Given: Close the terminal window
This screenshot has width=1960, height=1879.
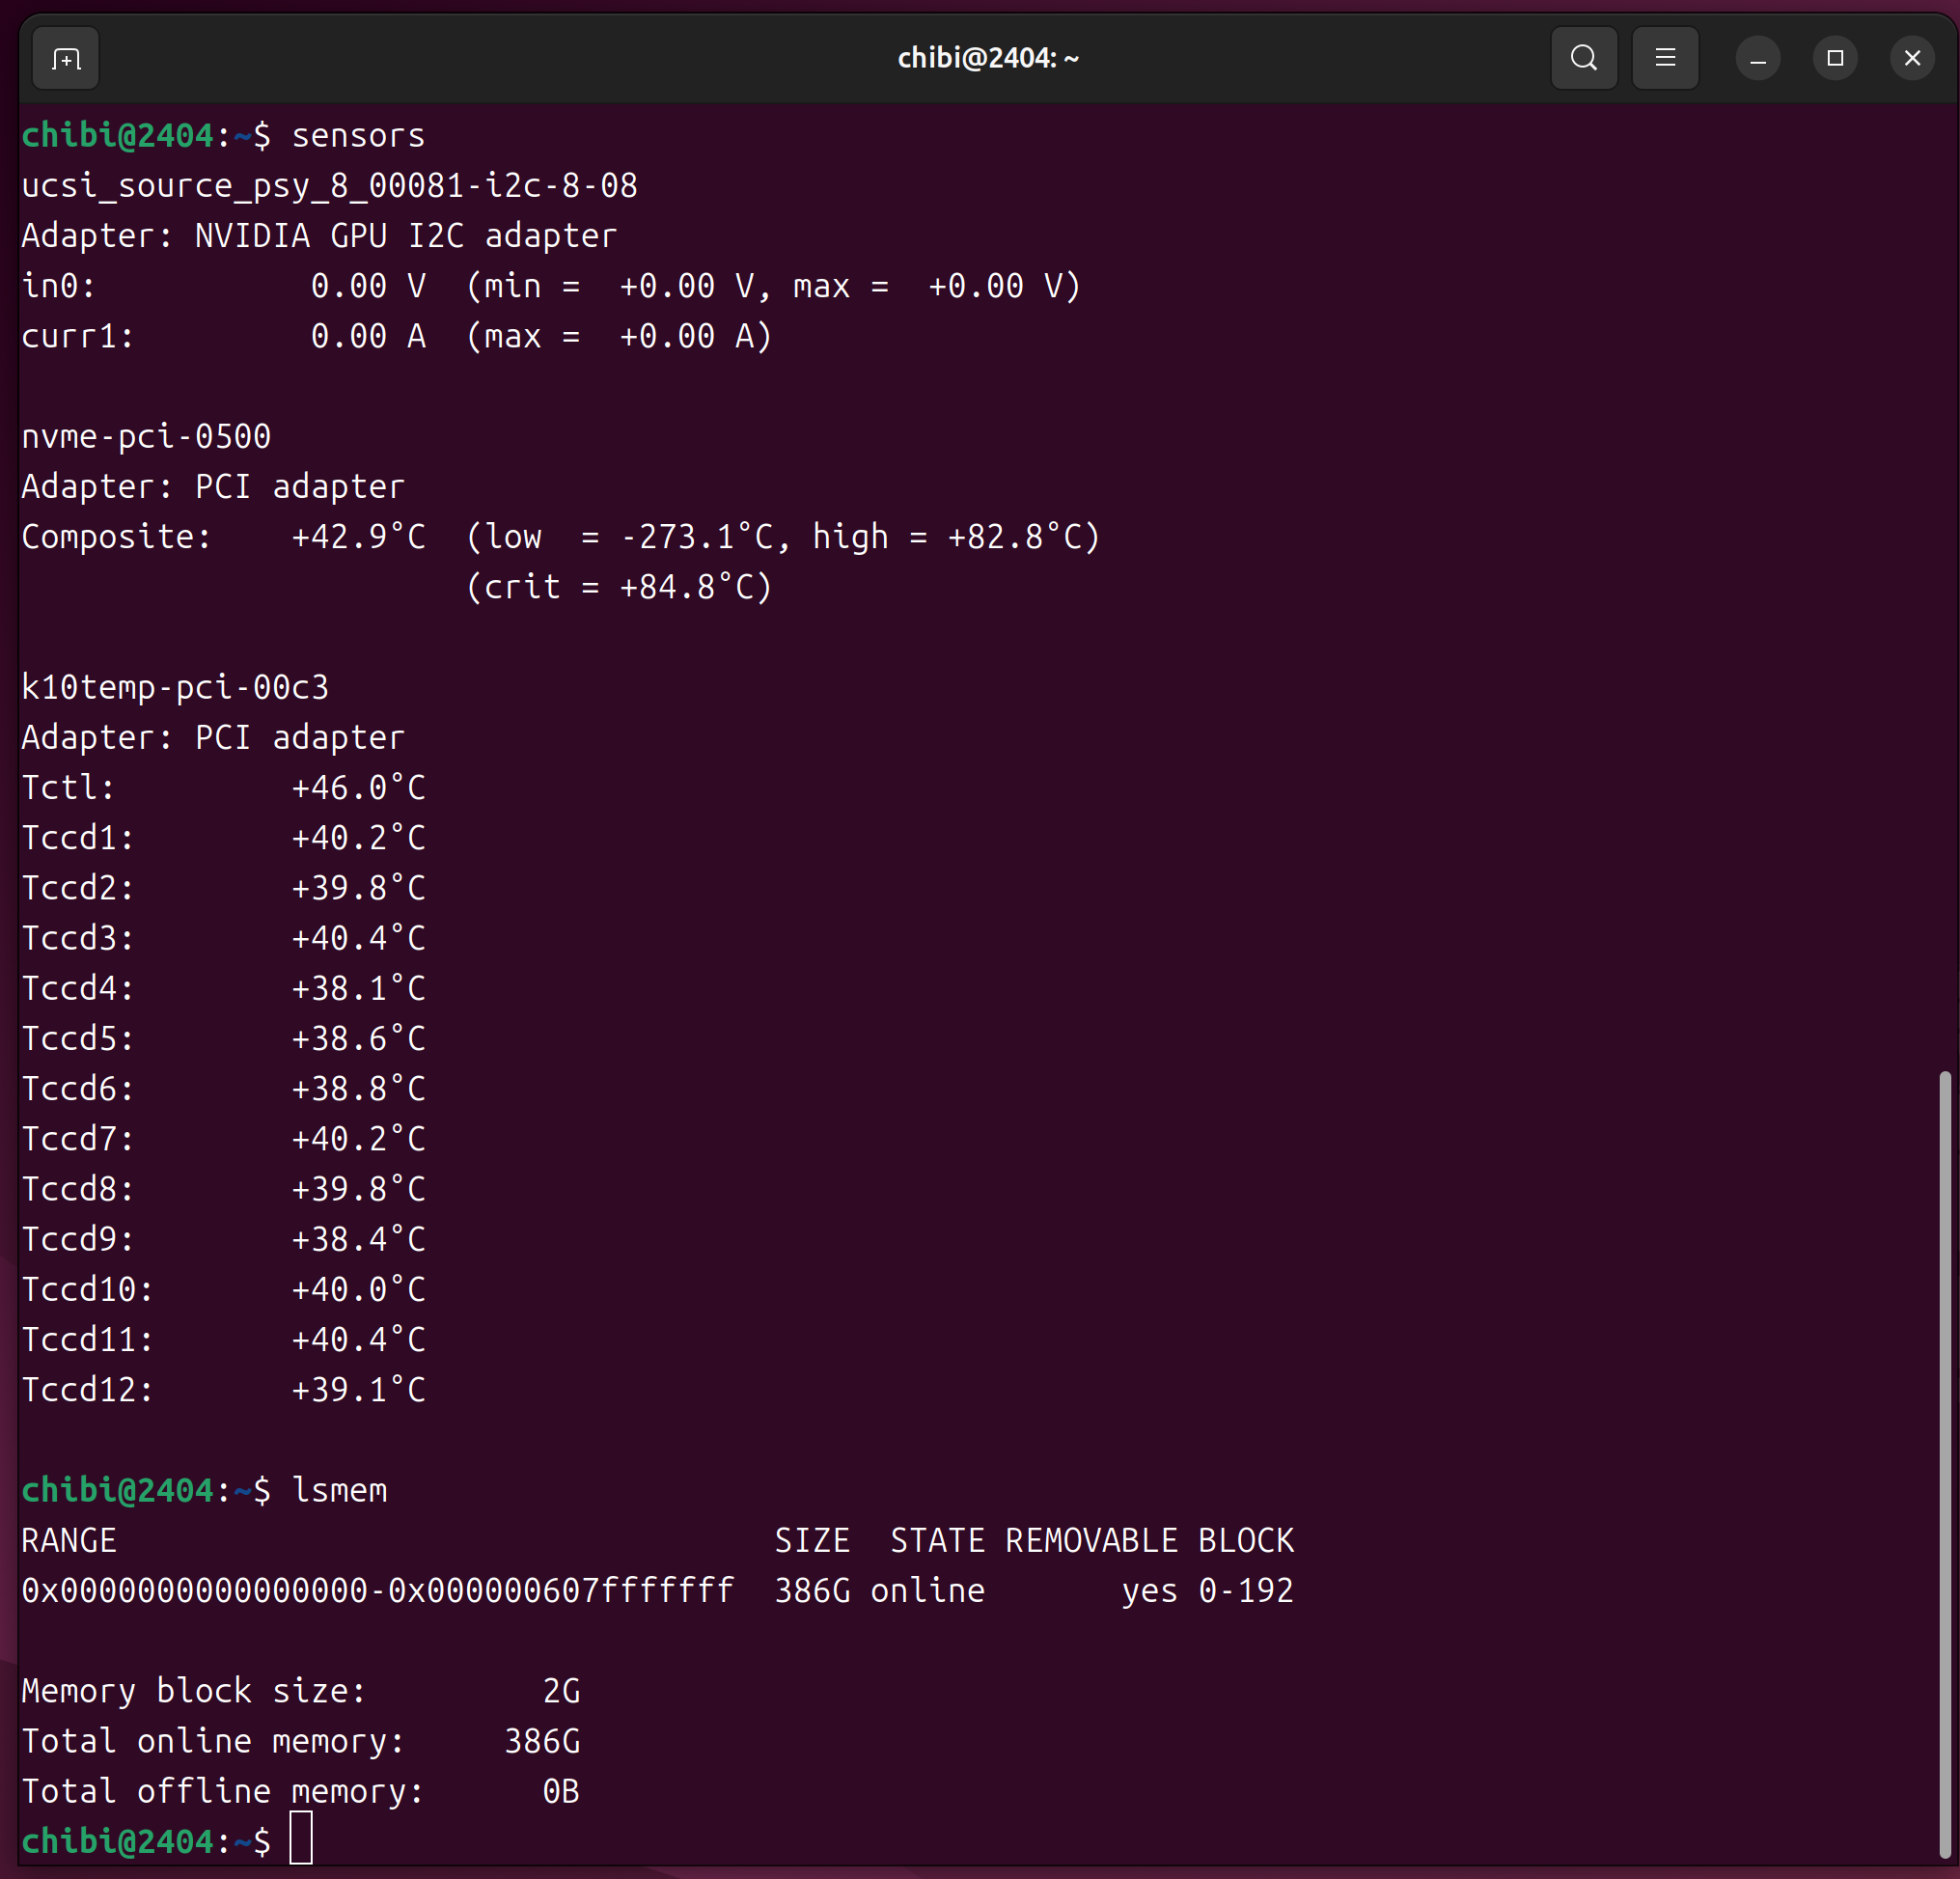Looking at the screenshot, I should click(x=1911, y=59).
